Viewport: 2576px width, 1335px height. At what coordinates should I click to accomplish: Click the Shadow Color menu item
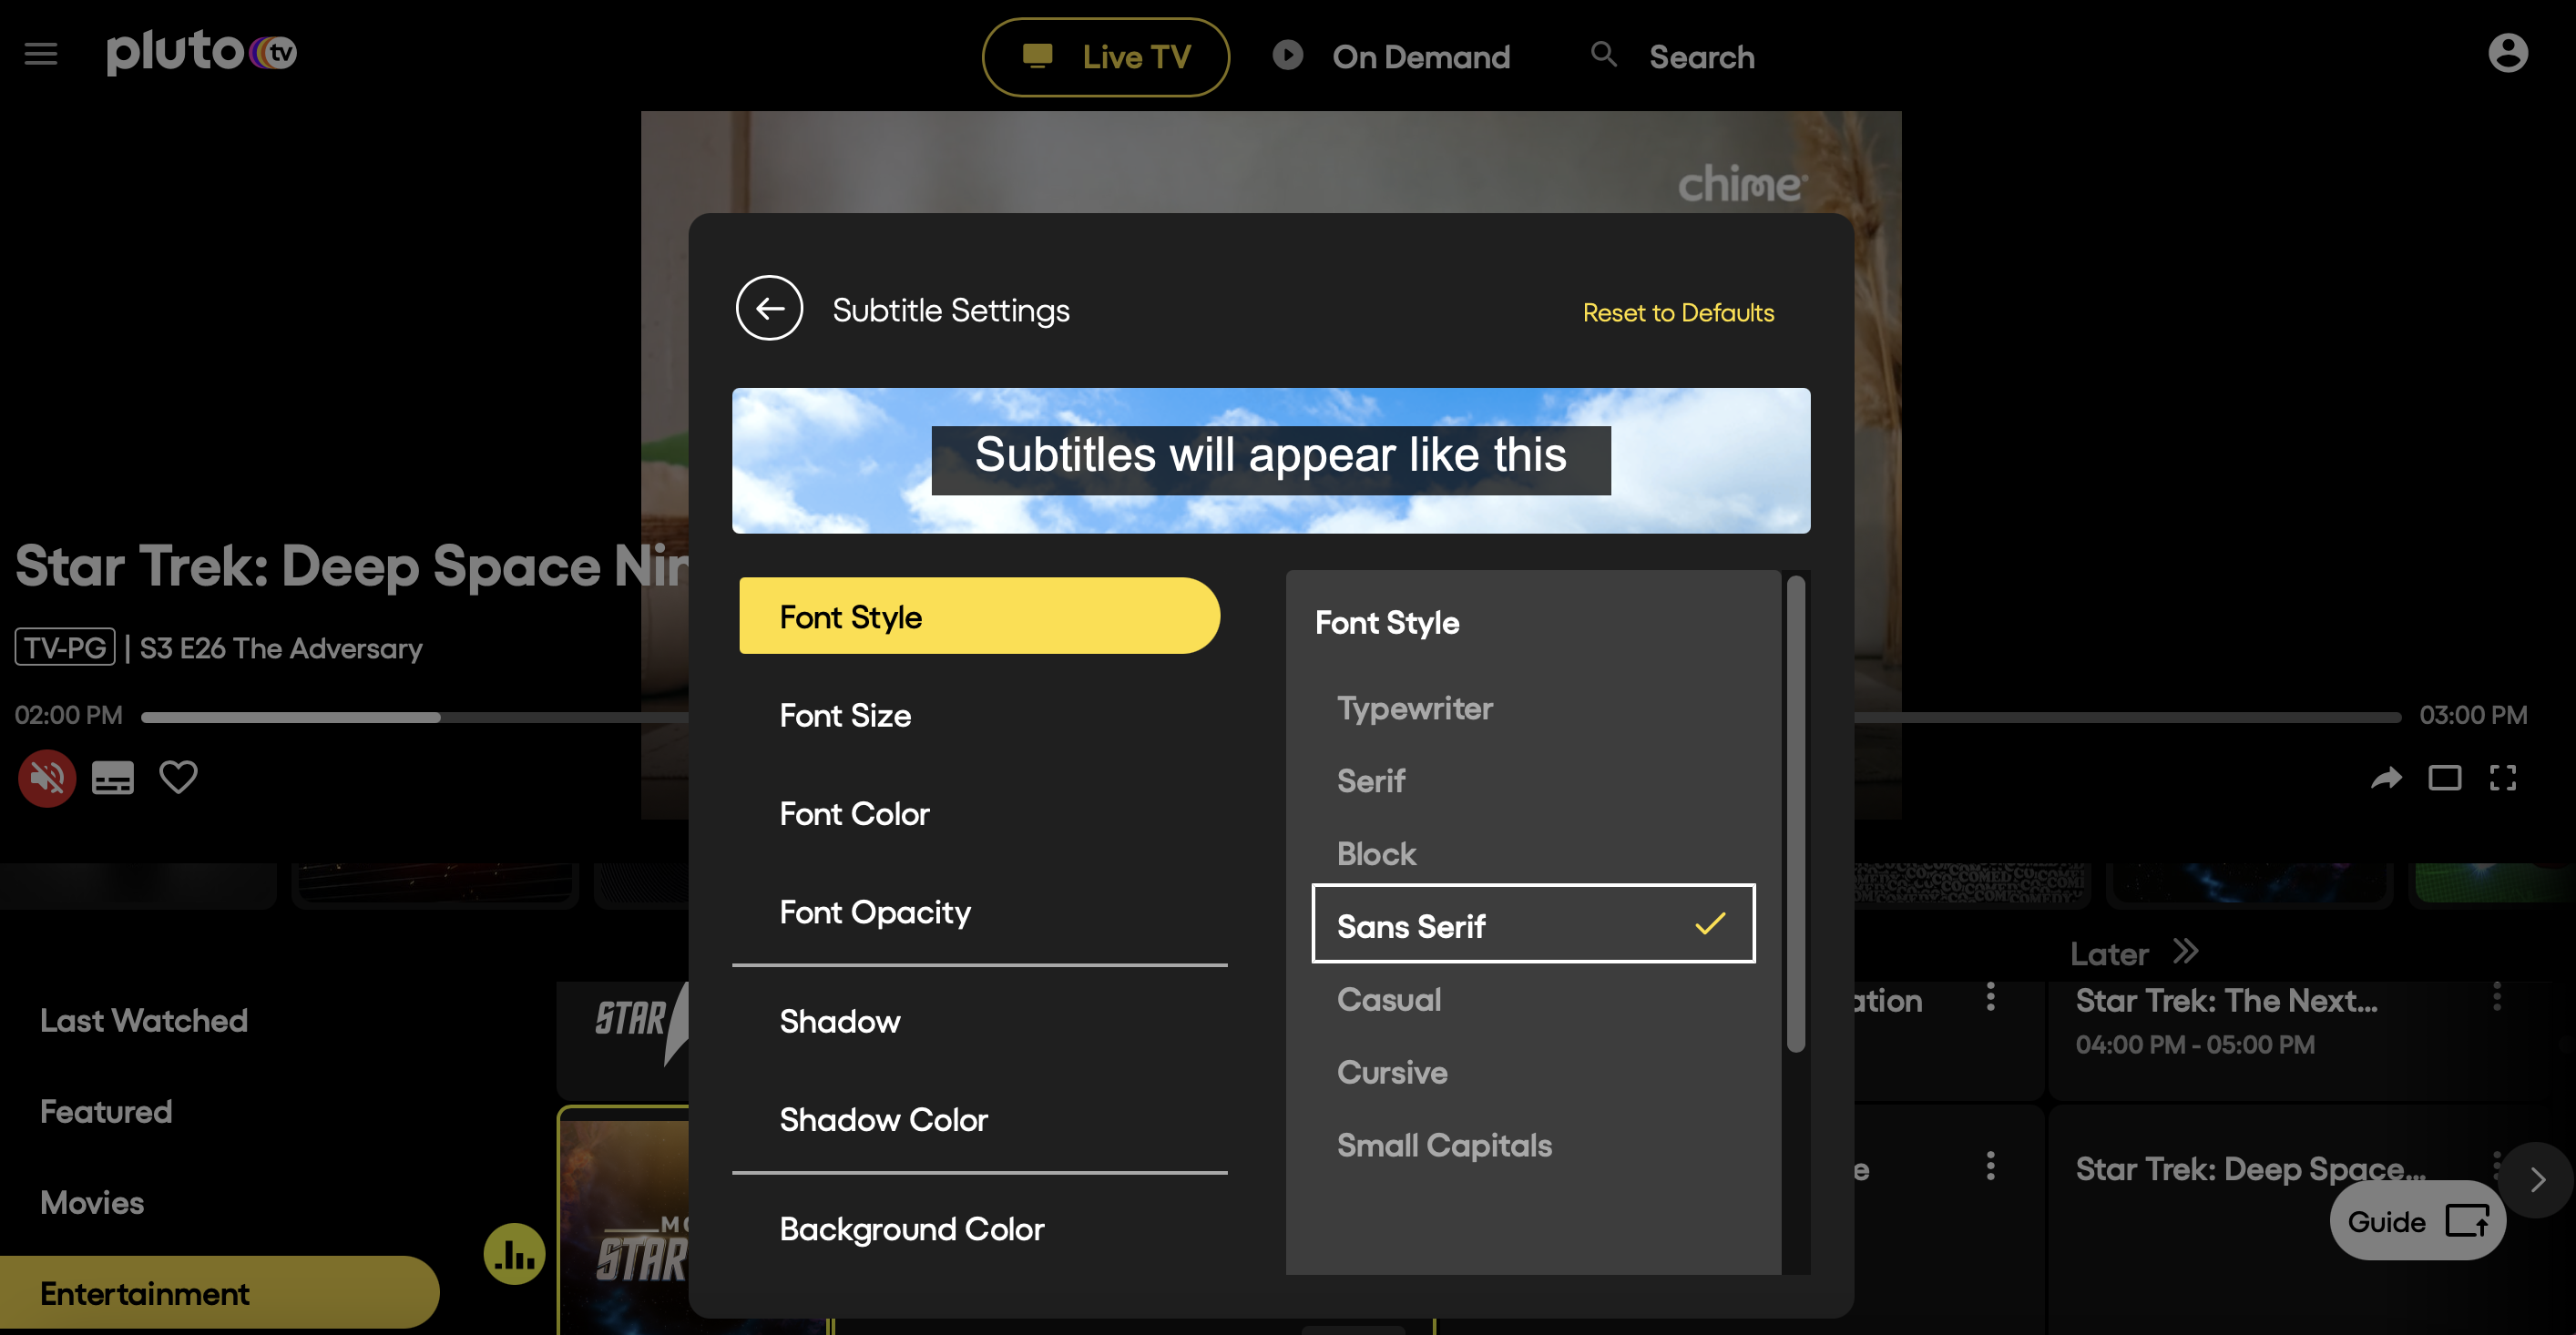point(882,1119)
